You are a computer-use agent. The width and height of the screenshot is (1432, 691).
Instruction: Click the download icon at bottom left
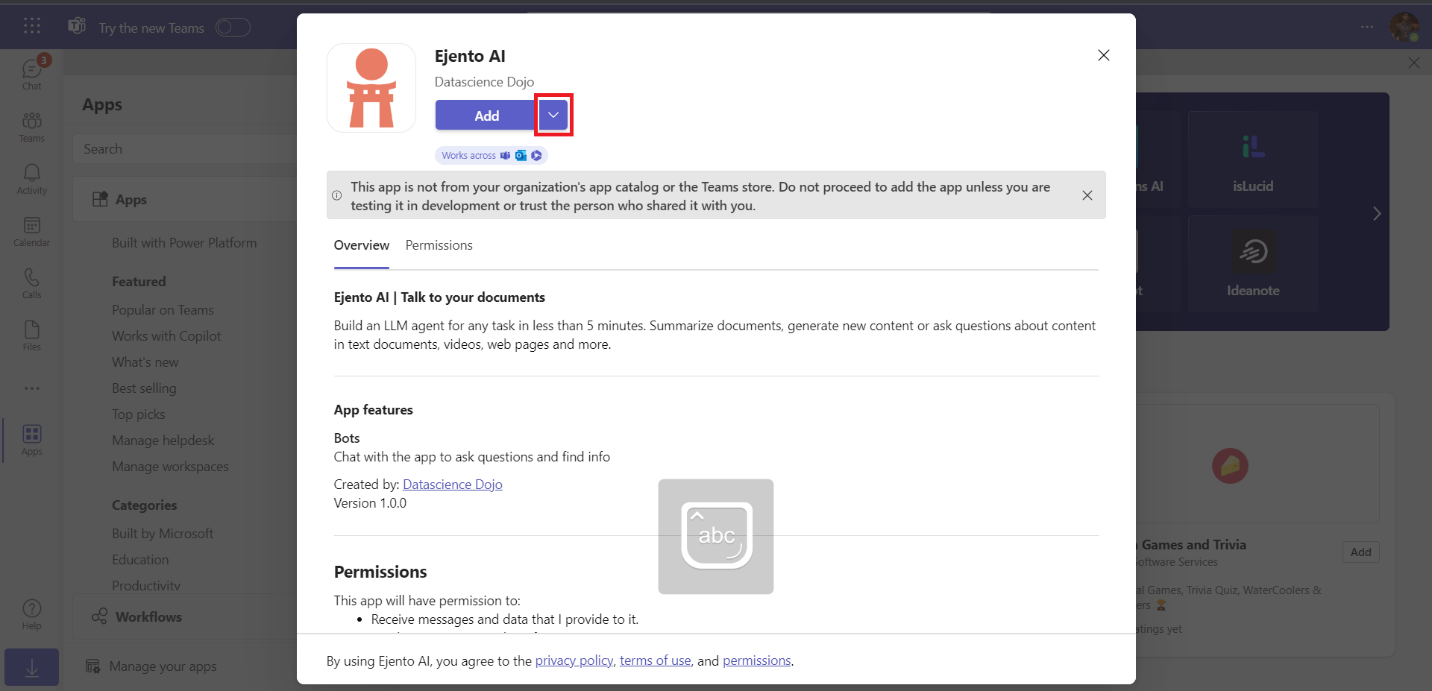click(x=32, y=669)
